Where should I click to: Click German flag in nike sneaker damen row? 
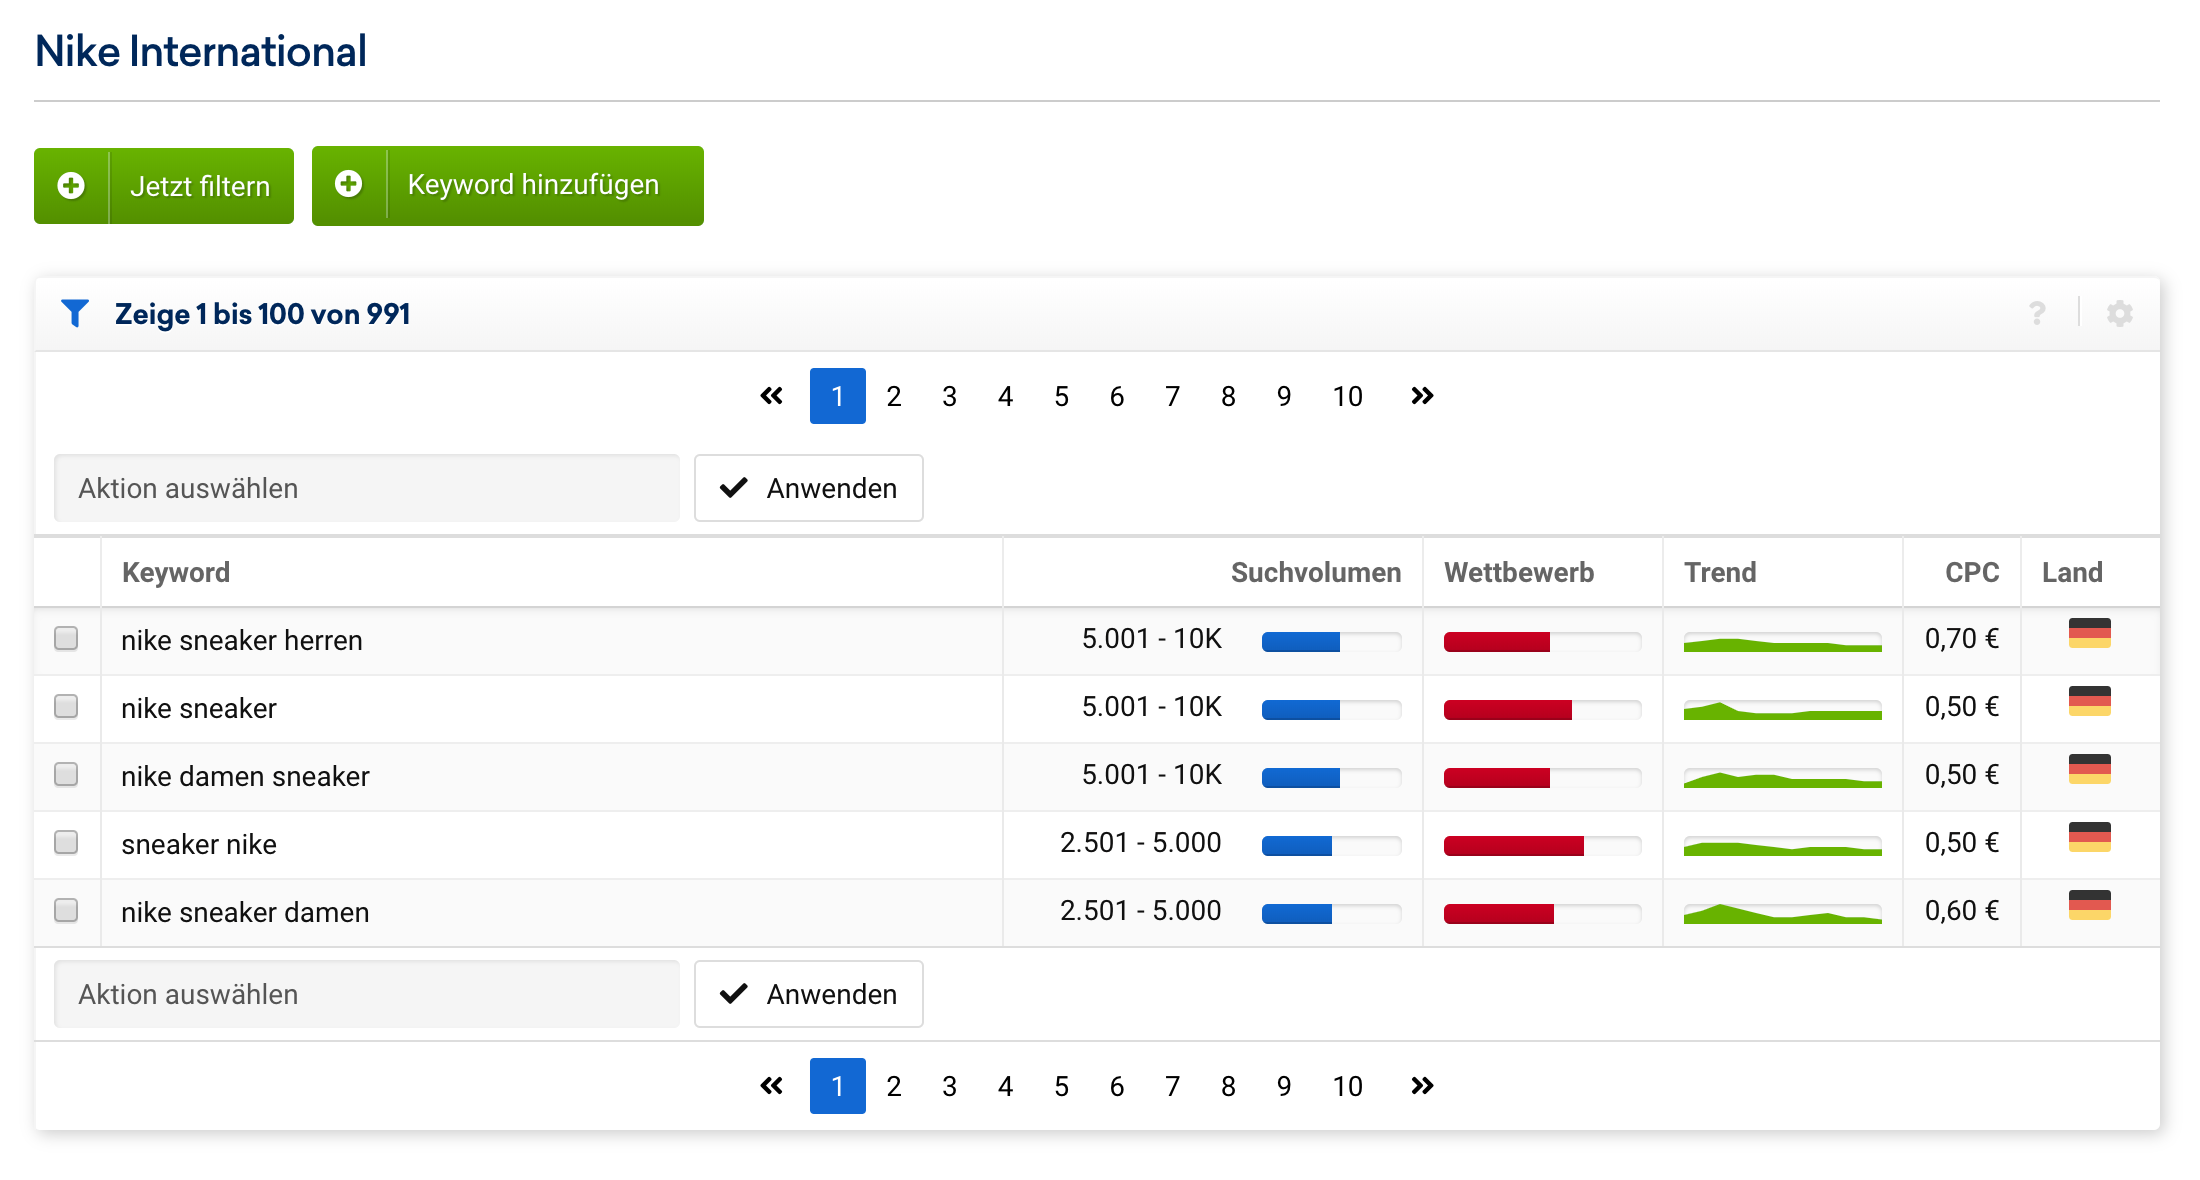[2089, 906]
